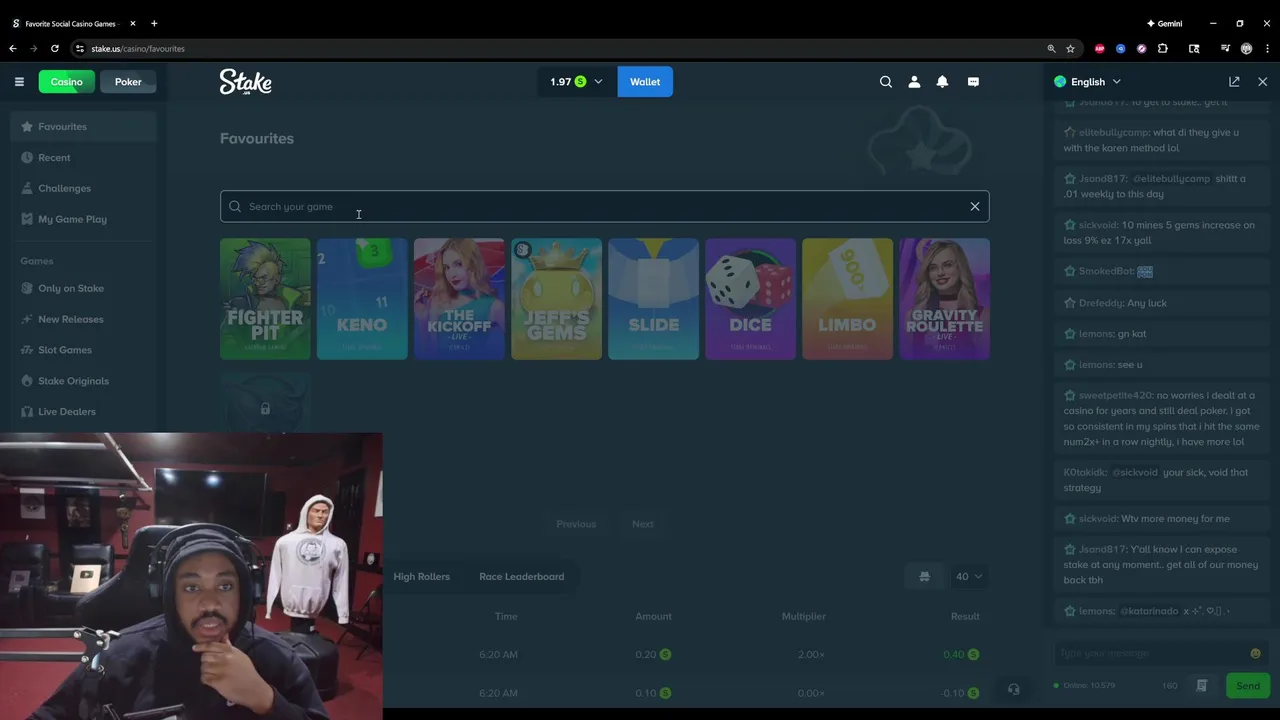
Task: Open the Slide game
Action: point(653,298)
